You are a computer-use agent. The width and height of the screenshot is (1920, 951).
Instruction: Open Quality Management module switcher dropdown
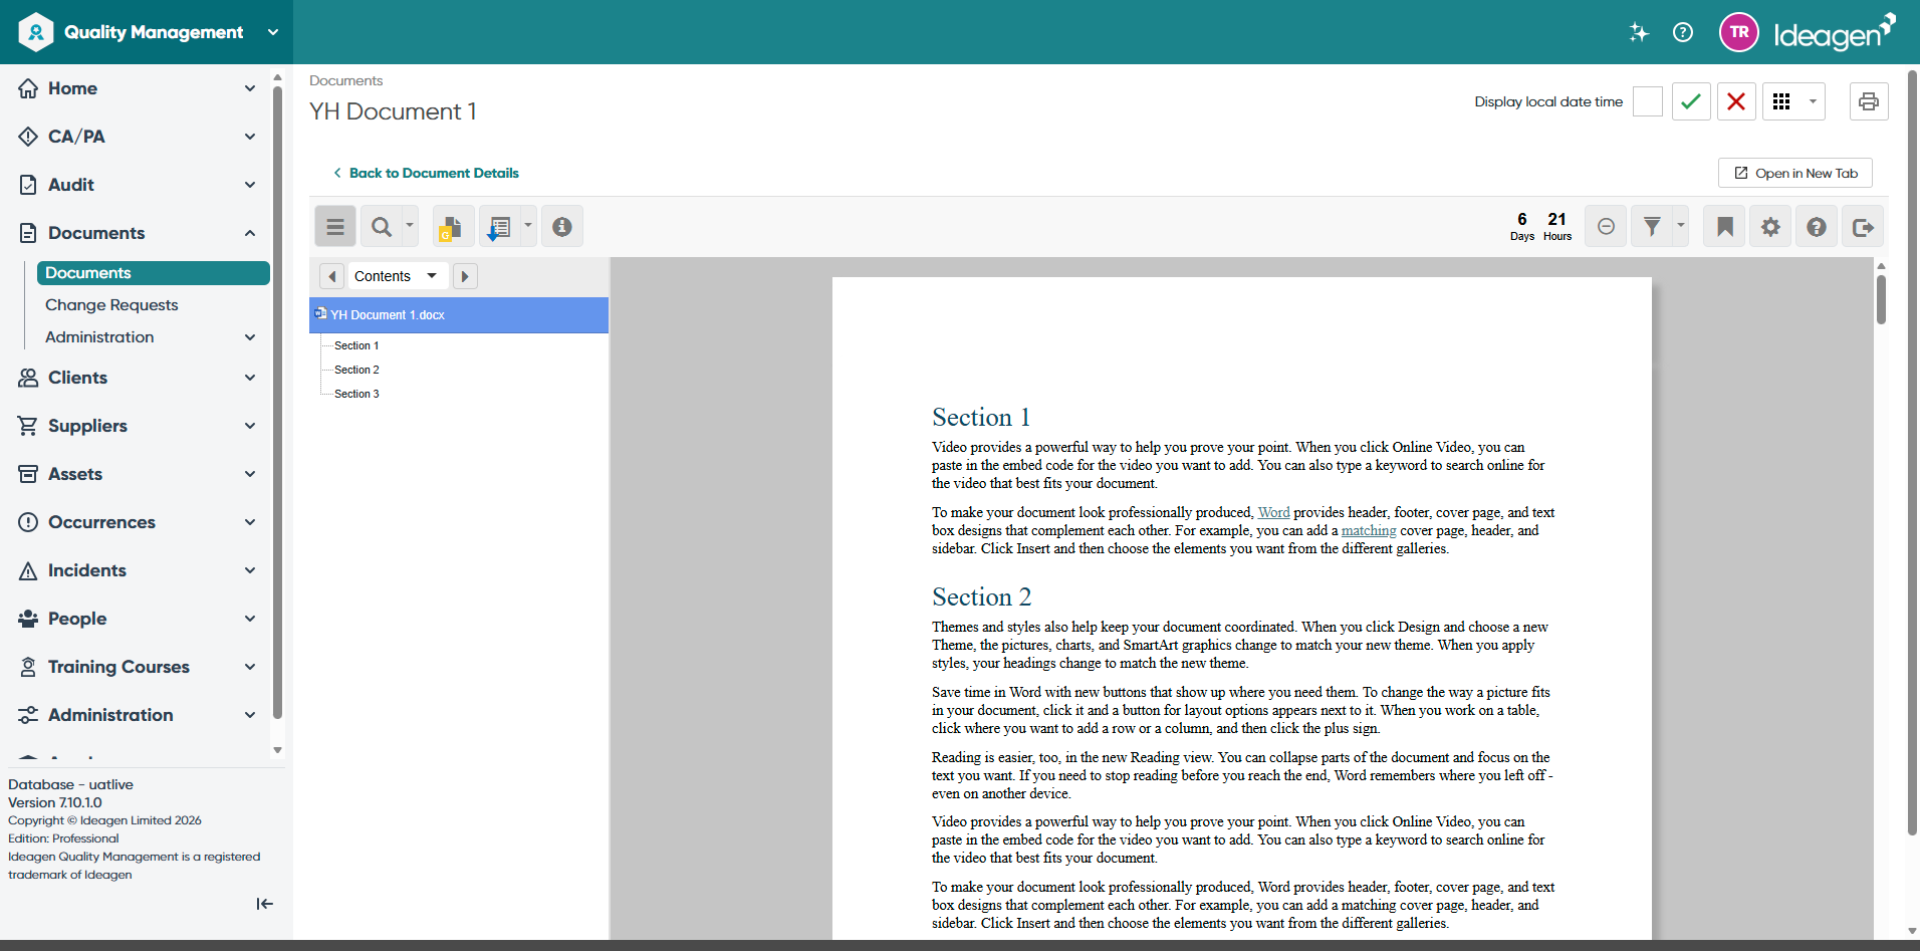[273, 32]
